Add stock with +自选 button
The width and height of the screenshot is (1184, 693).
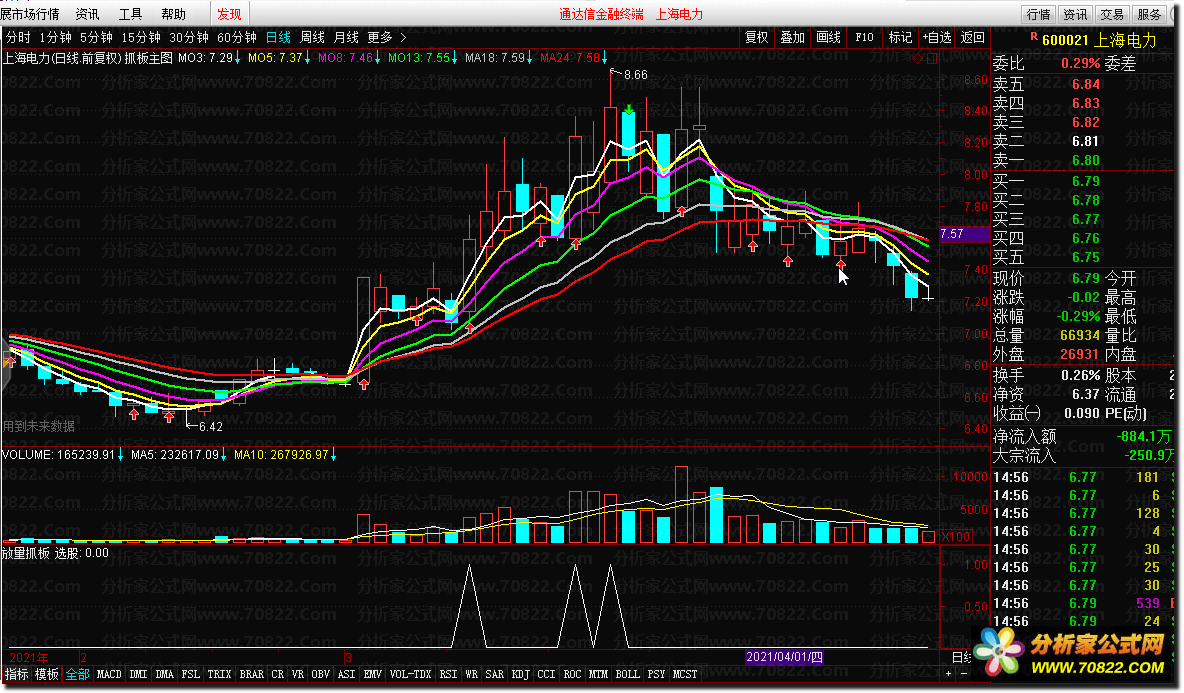coord(936,37)
